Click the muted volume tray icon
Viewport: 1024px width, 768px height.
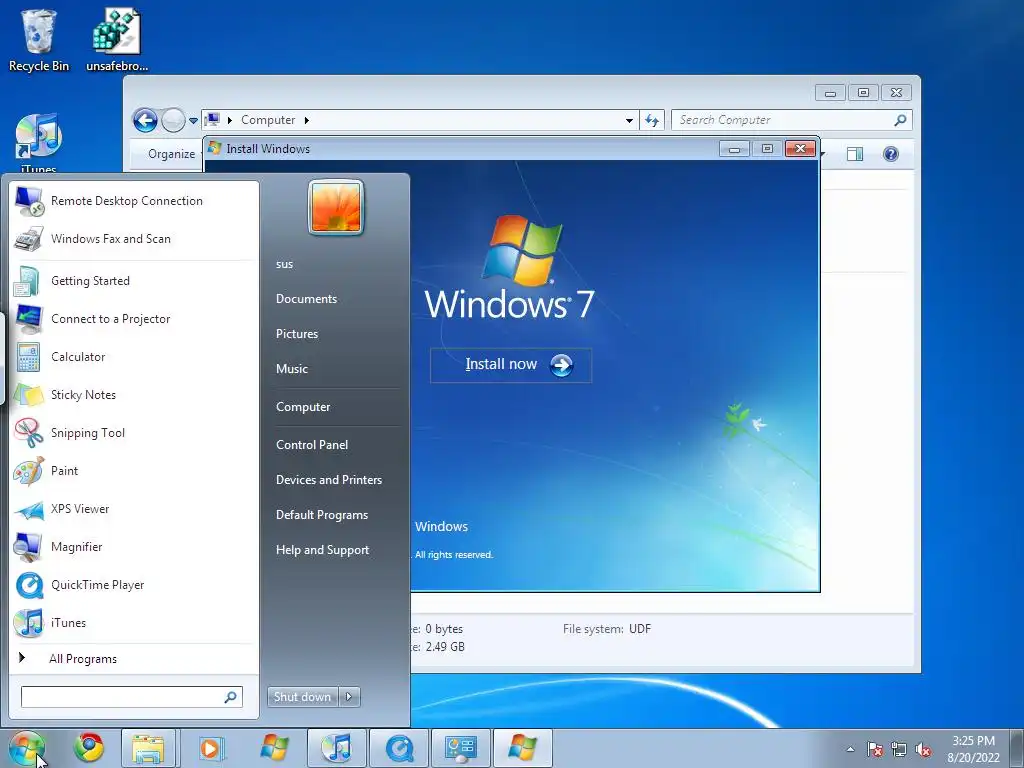click(x=923, y=749)
